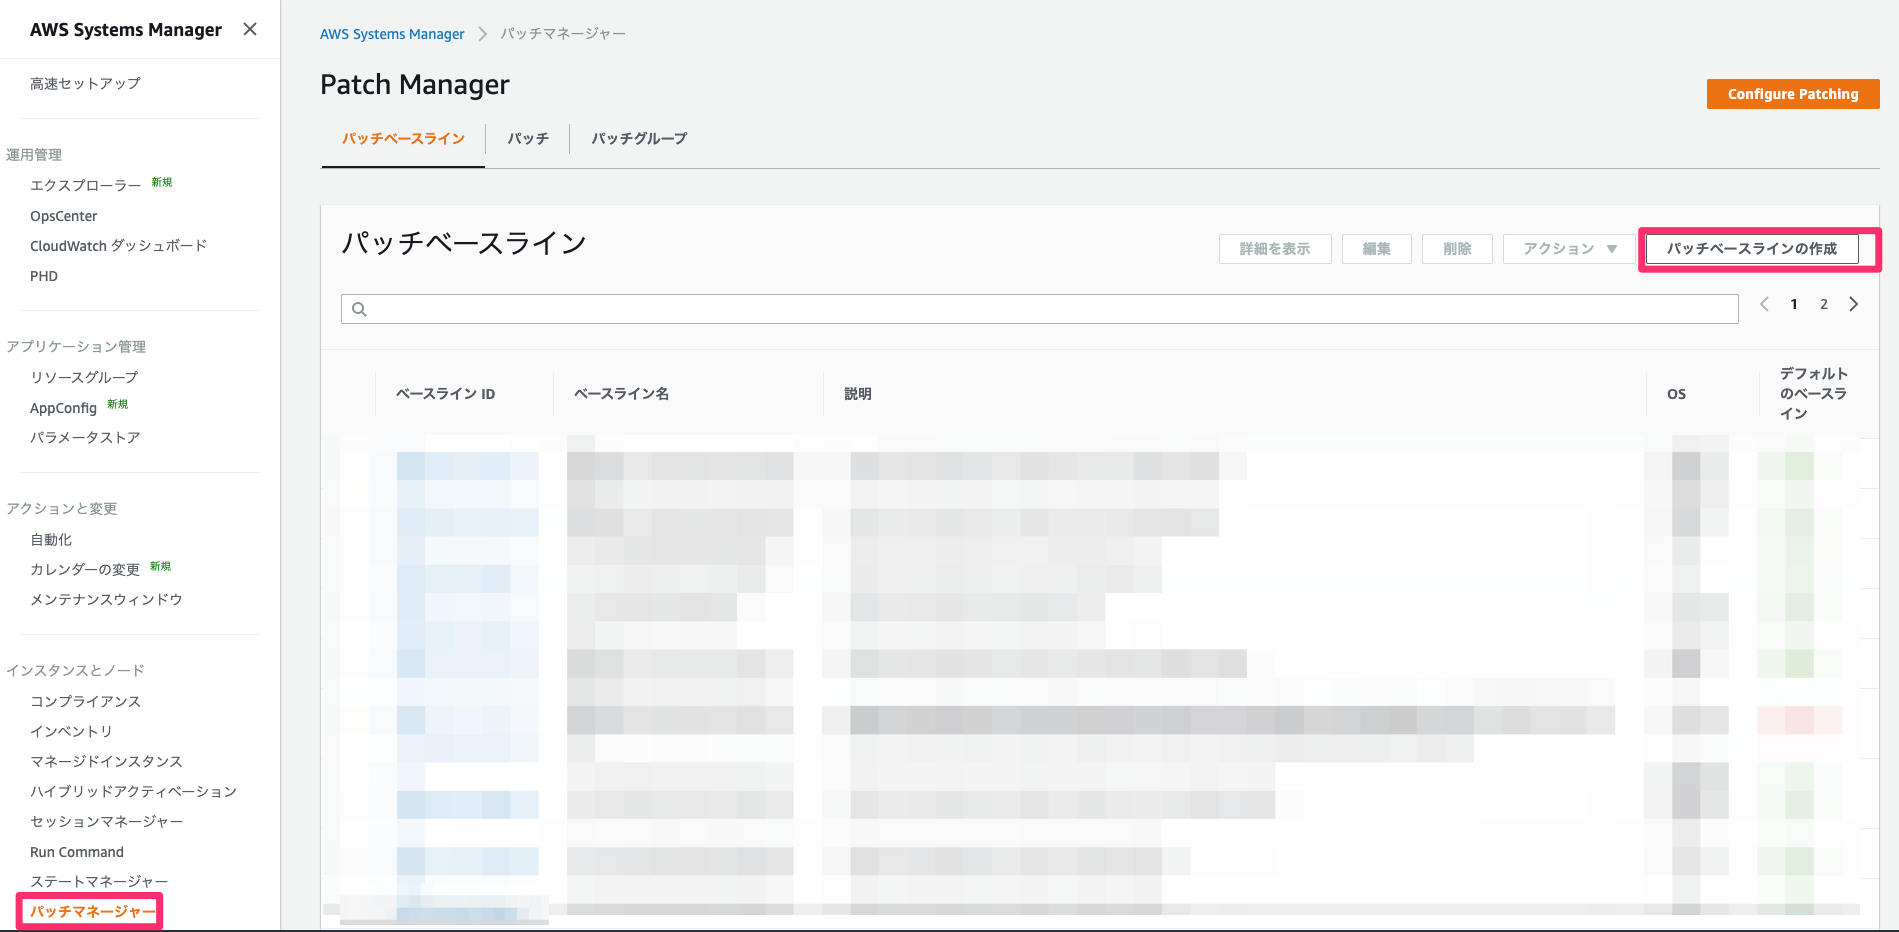Screen dimensions: 1899x932
Task: Open CloudWatch ダッシュボード
Action: (x=118, y=246)
